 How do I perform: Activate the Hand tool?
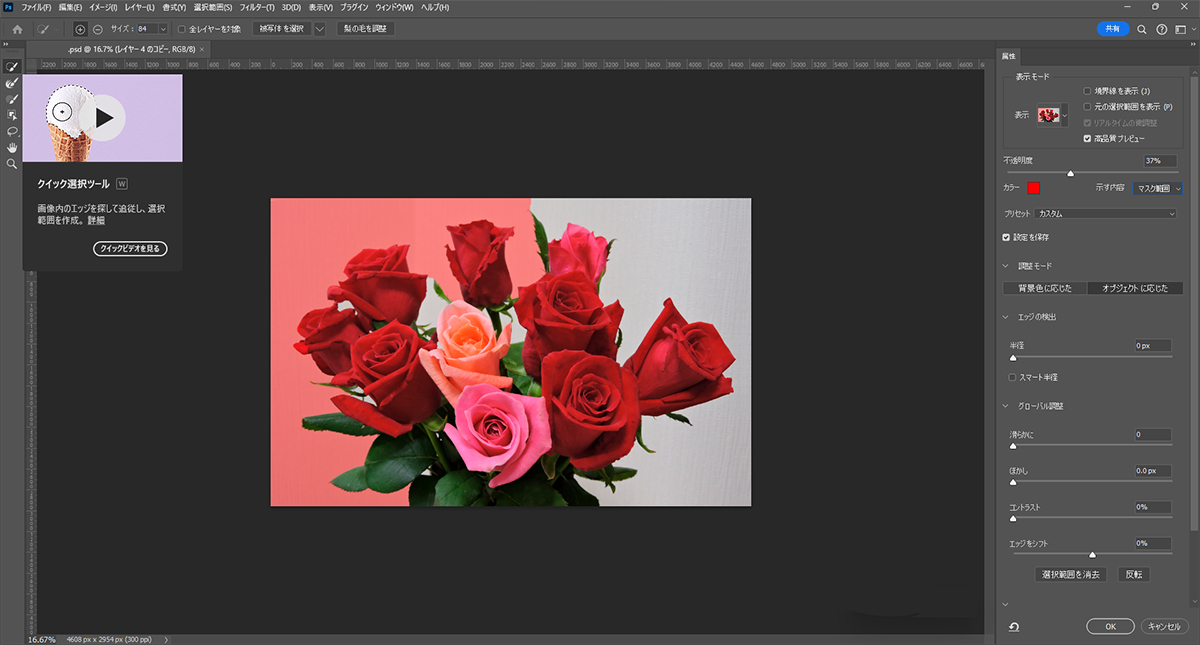[x=12, y=147]
